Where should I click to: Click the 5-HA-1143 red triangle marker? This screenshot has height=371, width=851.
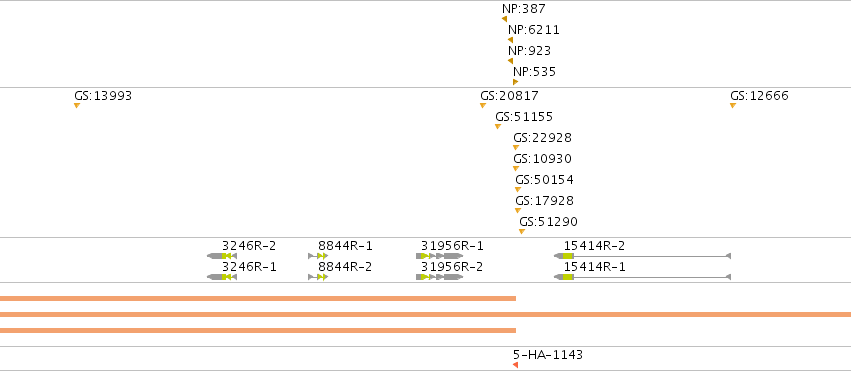pos(516,365)
